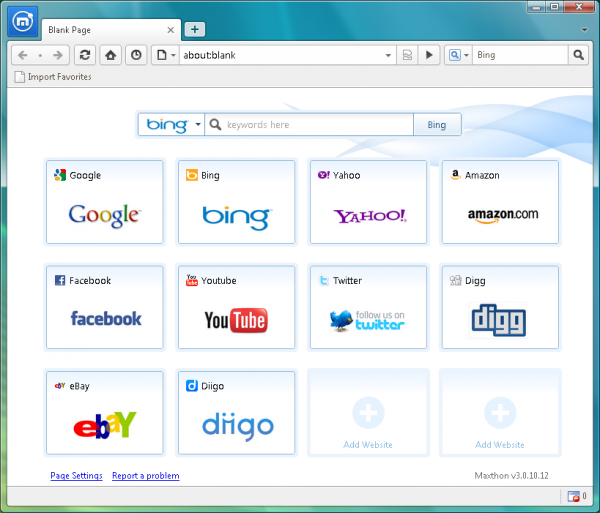Open the Amazon quick access tile
This screenshot has height=513, width=600.
500,202
